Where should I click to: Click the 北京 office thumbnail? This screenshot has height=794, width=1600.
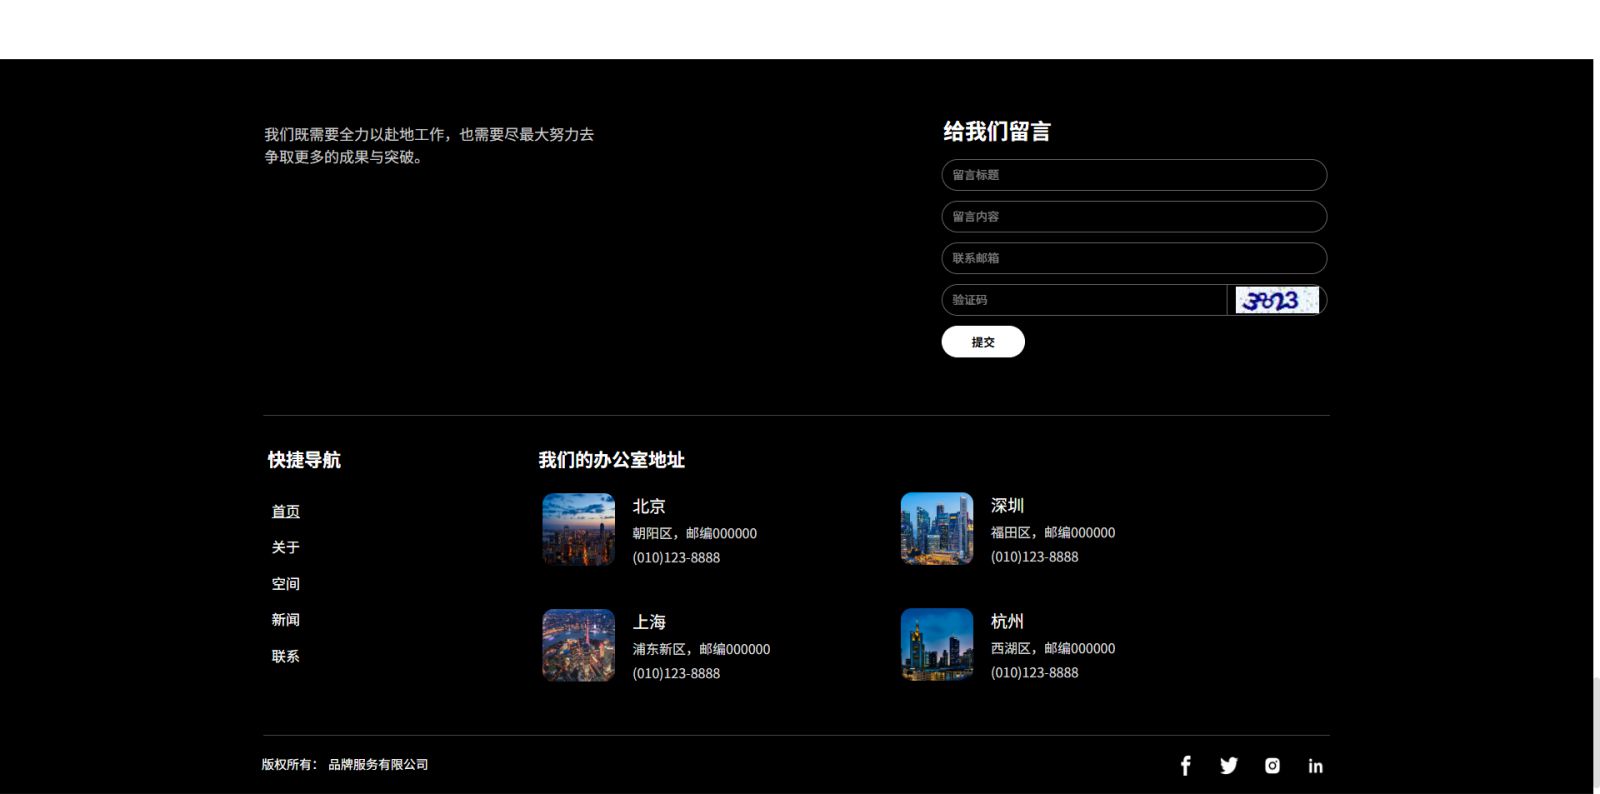coord(579,530)
